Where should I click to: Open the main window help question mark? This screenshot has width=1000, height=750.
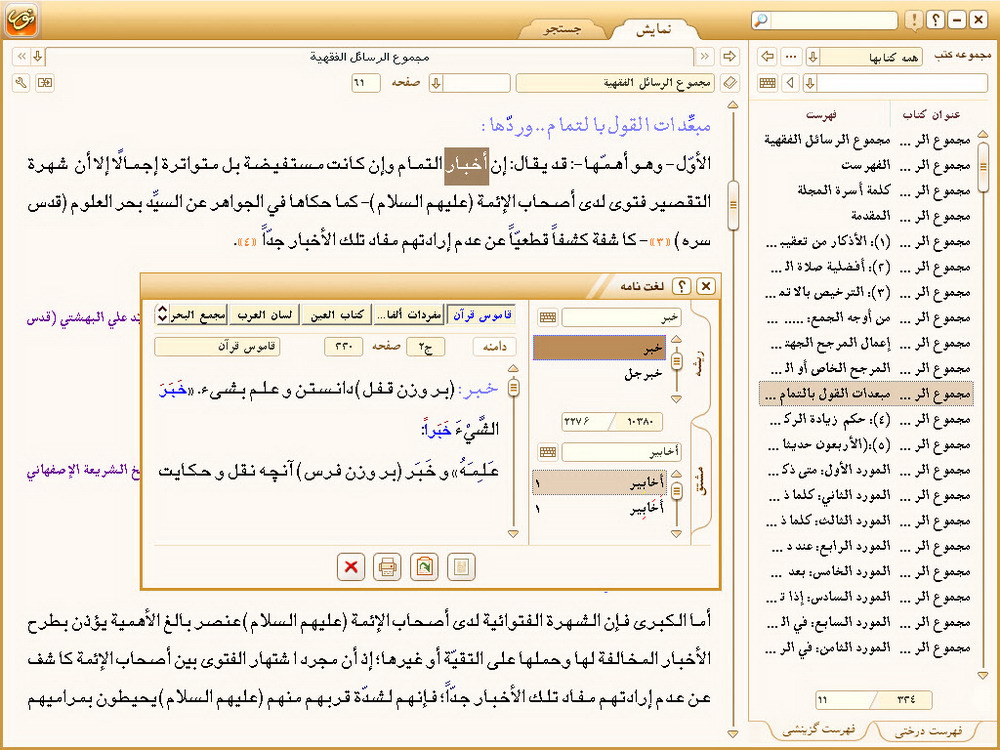[935, 20]
